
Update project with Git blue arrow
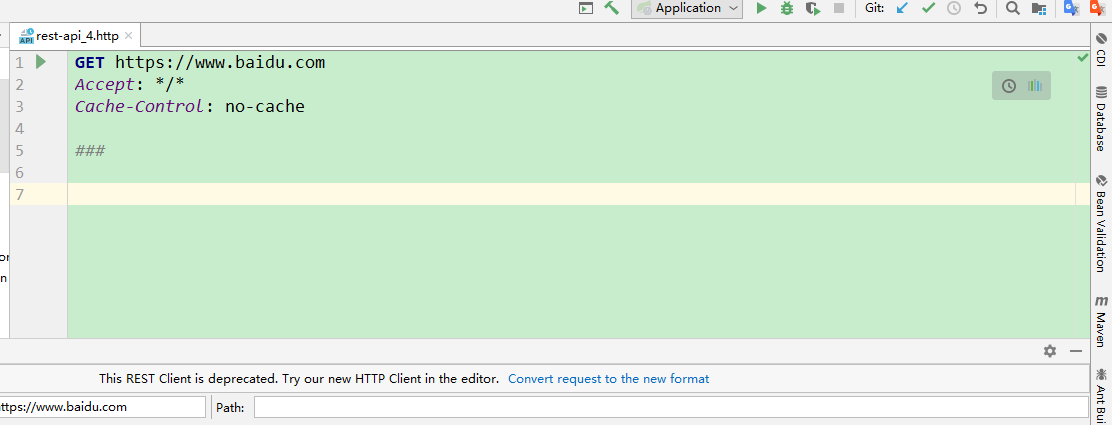click(903, 9)
